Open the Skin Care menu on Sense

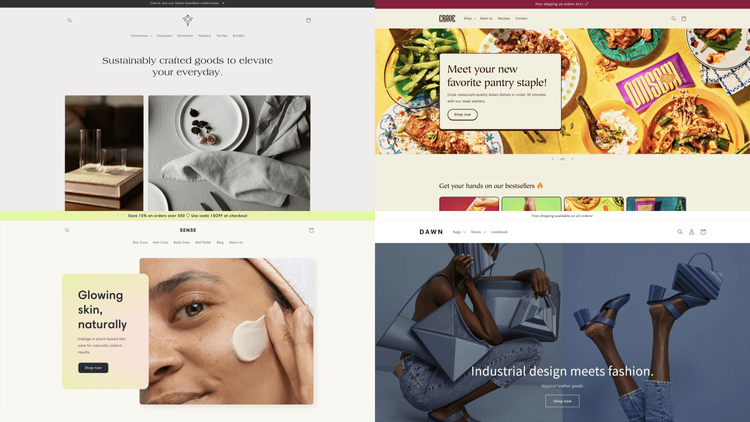pyautogui.click(x=140, y=243)
